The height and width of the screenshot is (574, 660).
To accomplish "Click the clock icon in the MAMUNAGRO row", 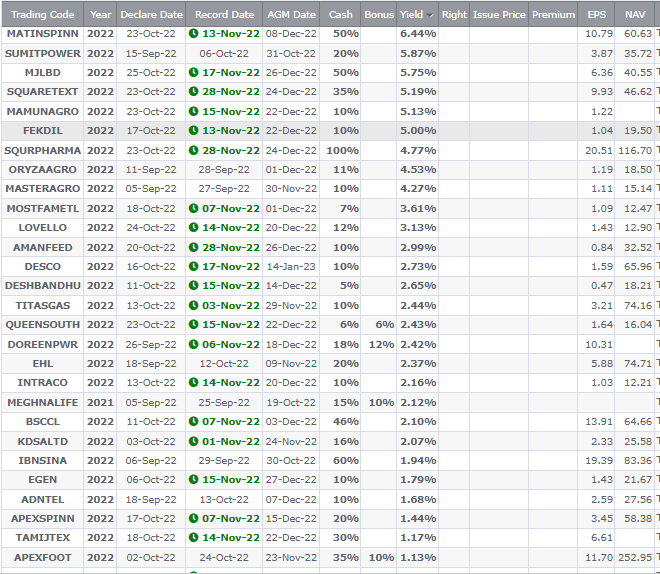I will point(193,112).
